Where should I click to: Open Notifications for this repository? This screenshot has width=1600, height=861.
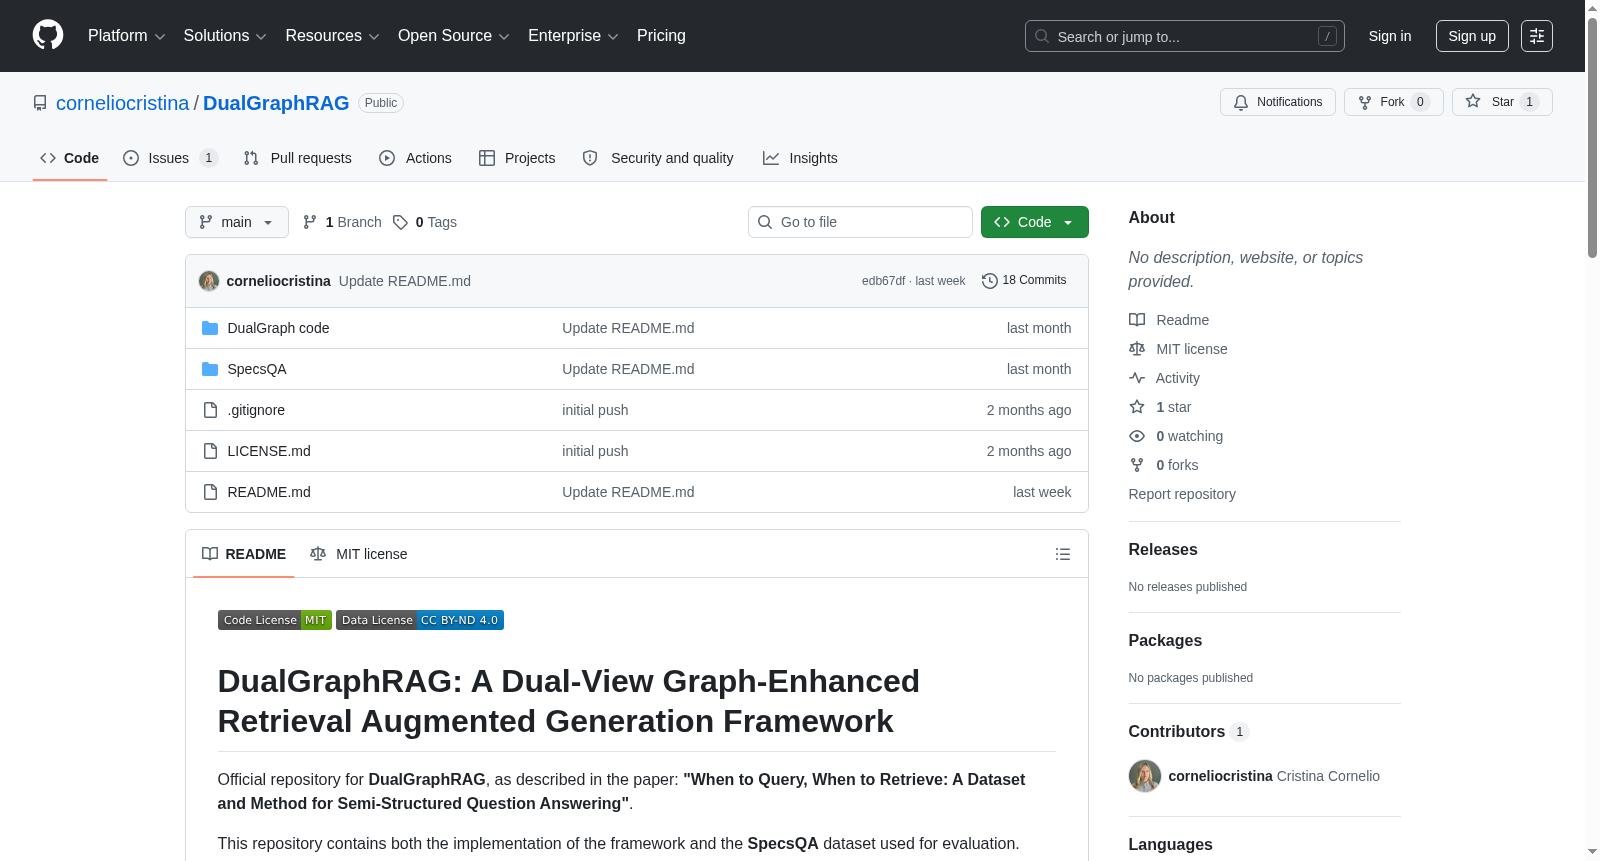[1278, 102]
